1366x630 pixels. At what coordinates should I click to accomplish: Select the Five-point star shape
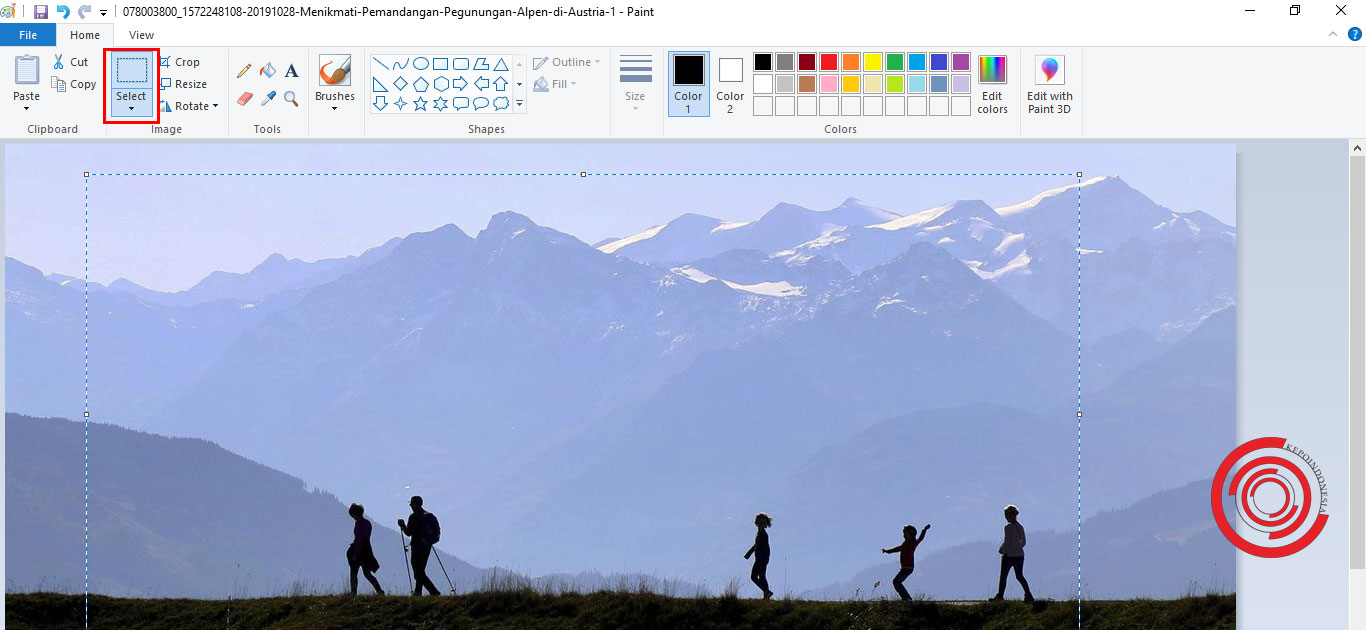[420, 102]
